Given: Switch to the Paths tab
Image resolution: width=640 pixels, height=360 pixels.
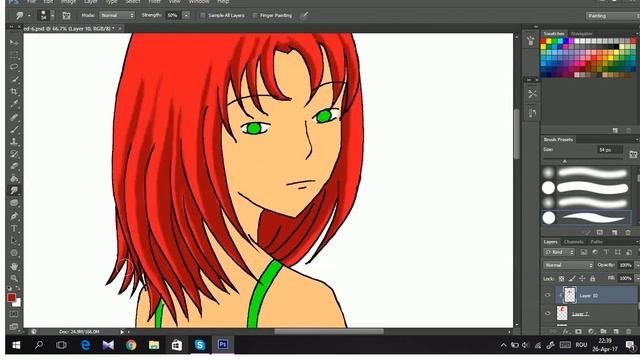Looking at the screenshot, I should click(x=596, y=242).
